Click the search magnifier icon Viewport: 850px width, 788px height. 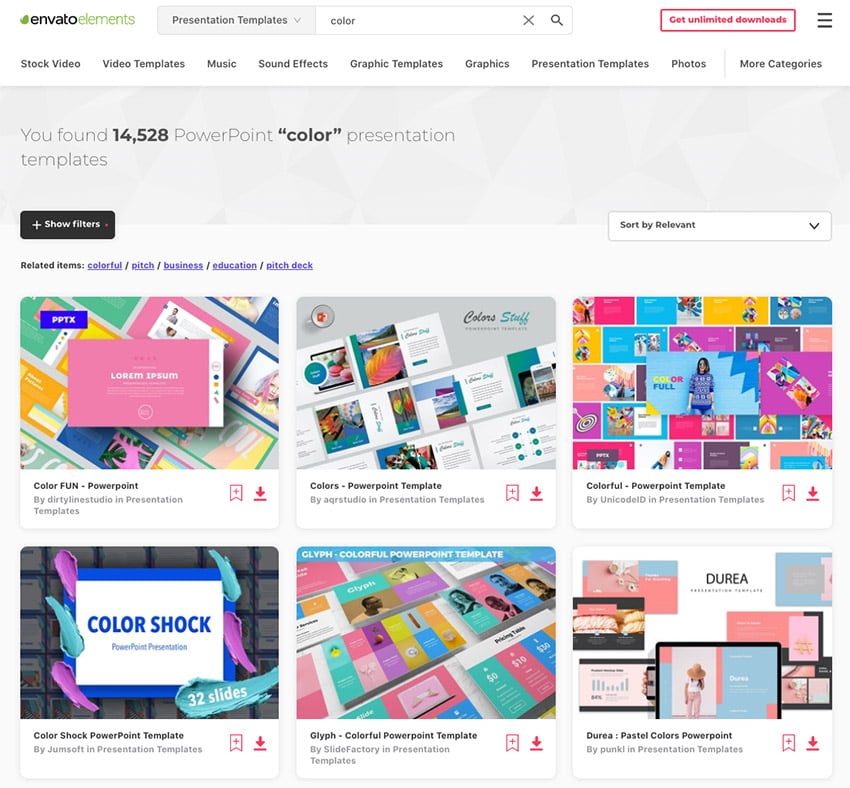557,20
